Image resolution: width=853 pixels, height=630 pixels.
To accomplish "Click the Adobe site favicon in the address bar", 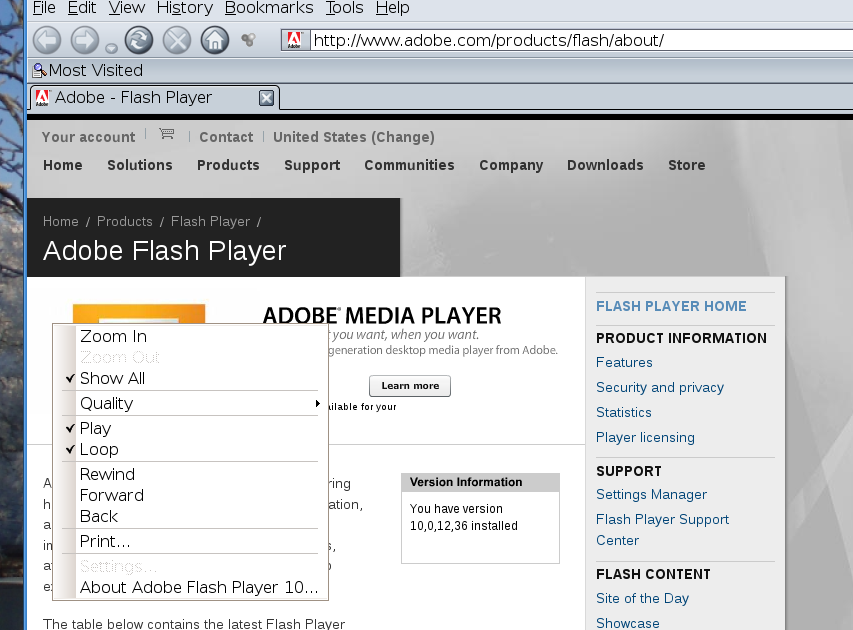I will (x=295, y=40).
